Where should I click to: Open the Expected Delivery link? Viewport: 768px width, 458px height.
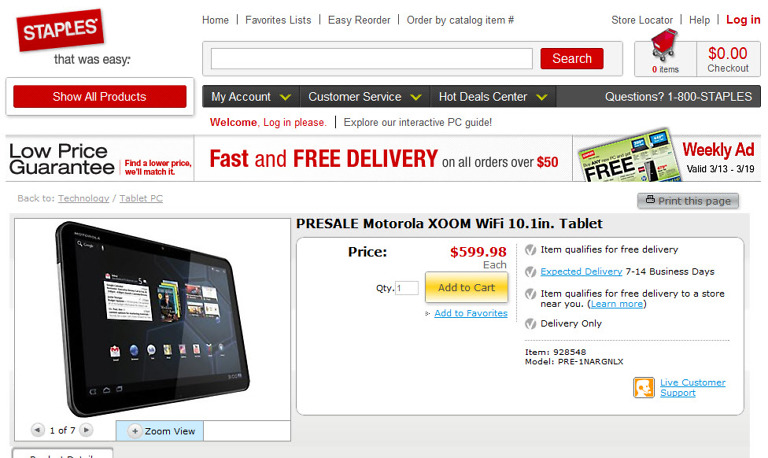coord(581,271)
